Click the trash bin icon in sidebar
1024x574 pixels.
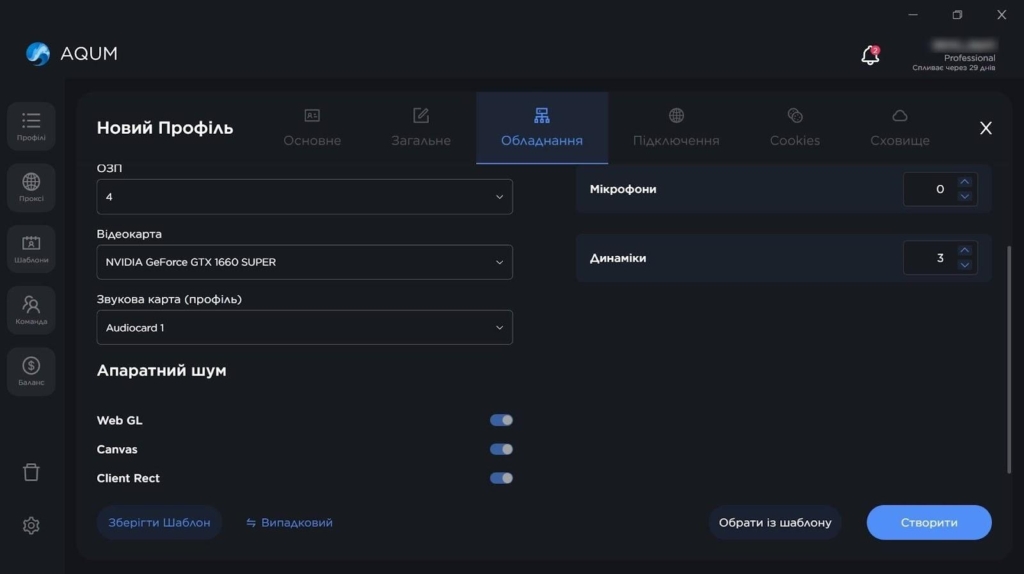tap(31, 472)
